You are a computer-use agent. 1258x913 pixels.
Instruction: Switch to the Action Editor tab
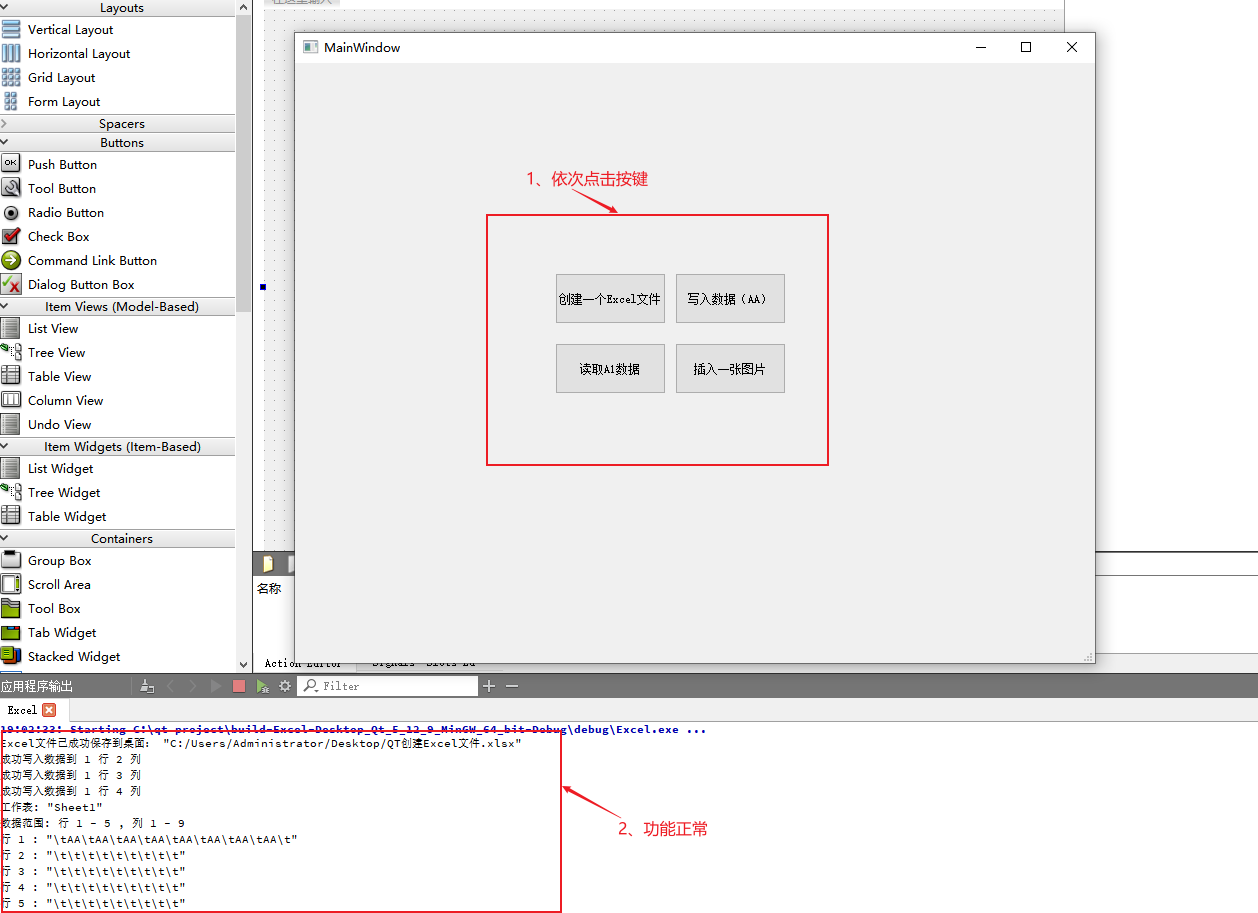coord(303,661)
